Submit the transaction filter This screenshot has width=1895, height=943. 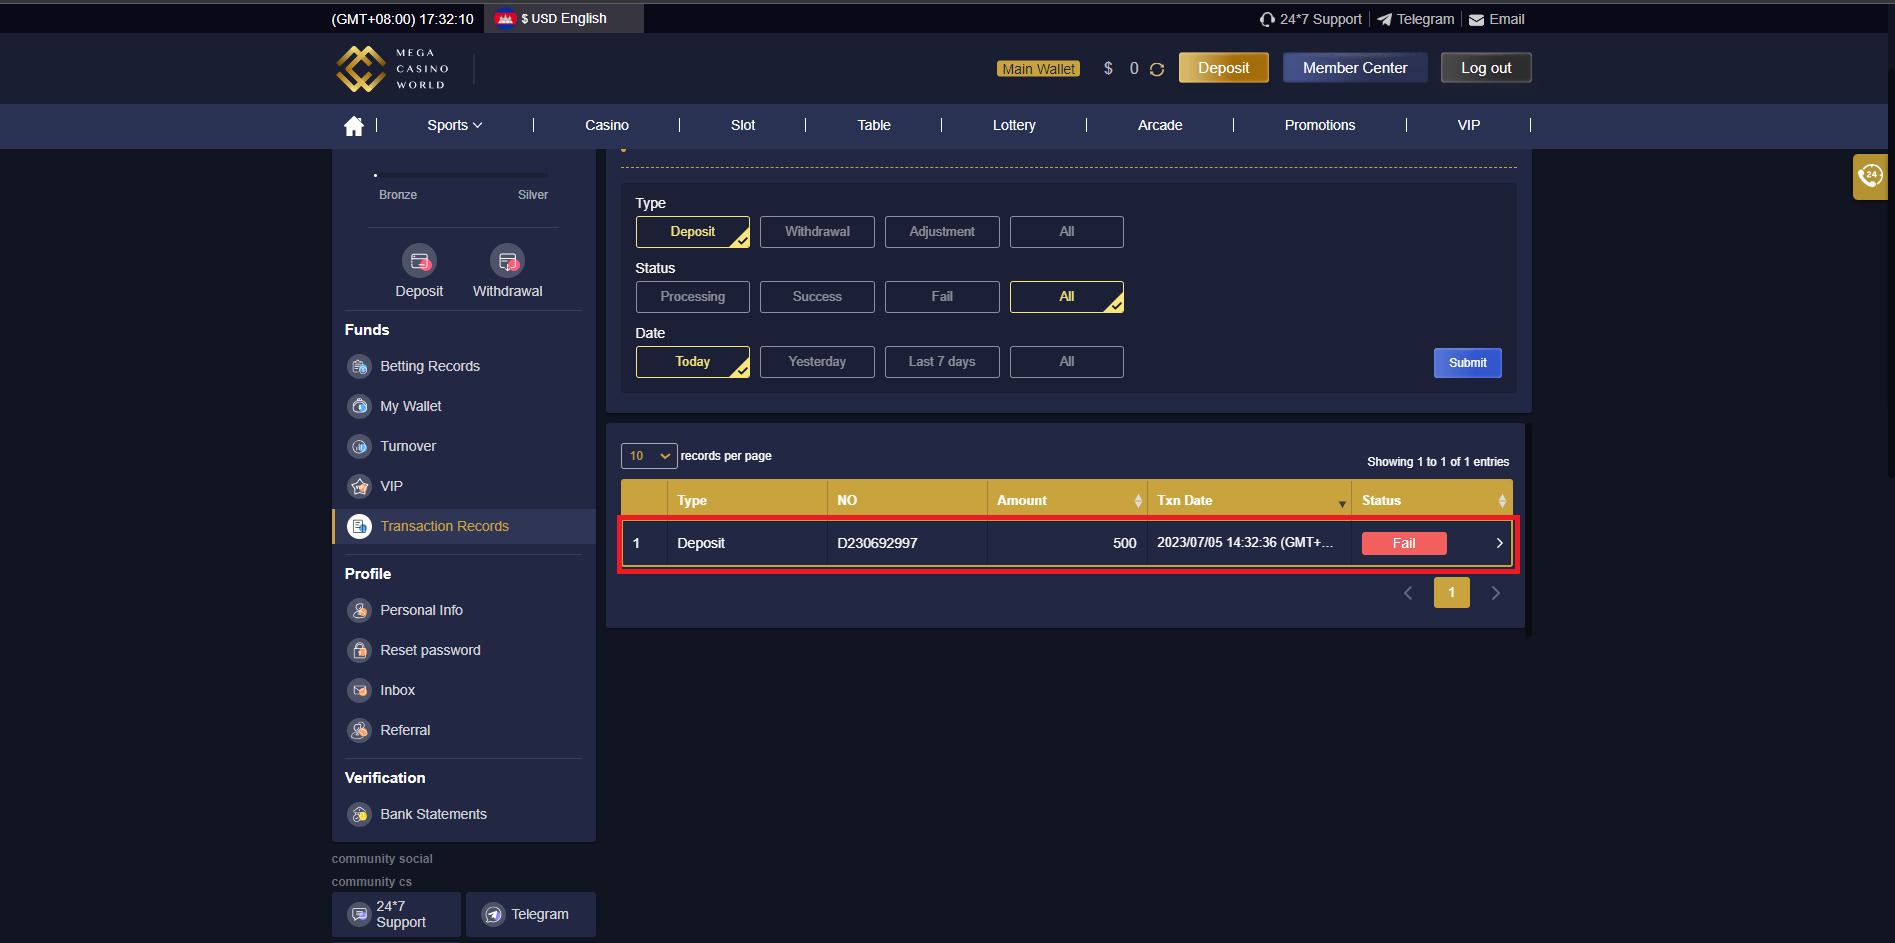point(1468,363)
